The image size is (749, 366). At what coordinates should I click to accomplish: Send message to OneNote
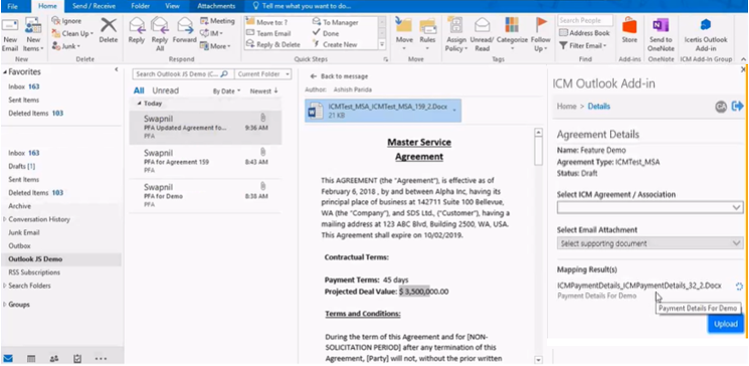point(660,34)
